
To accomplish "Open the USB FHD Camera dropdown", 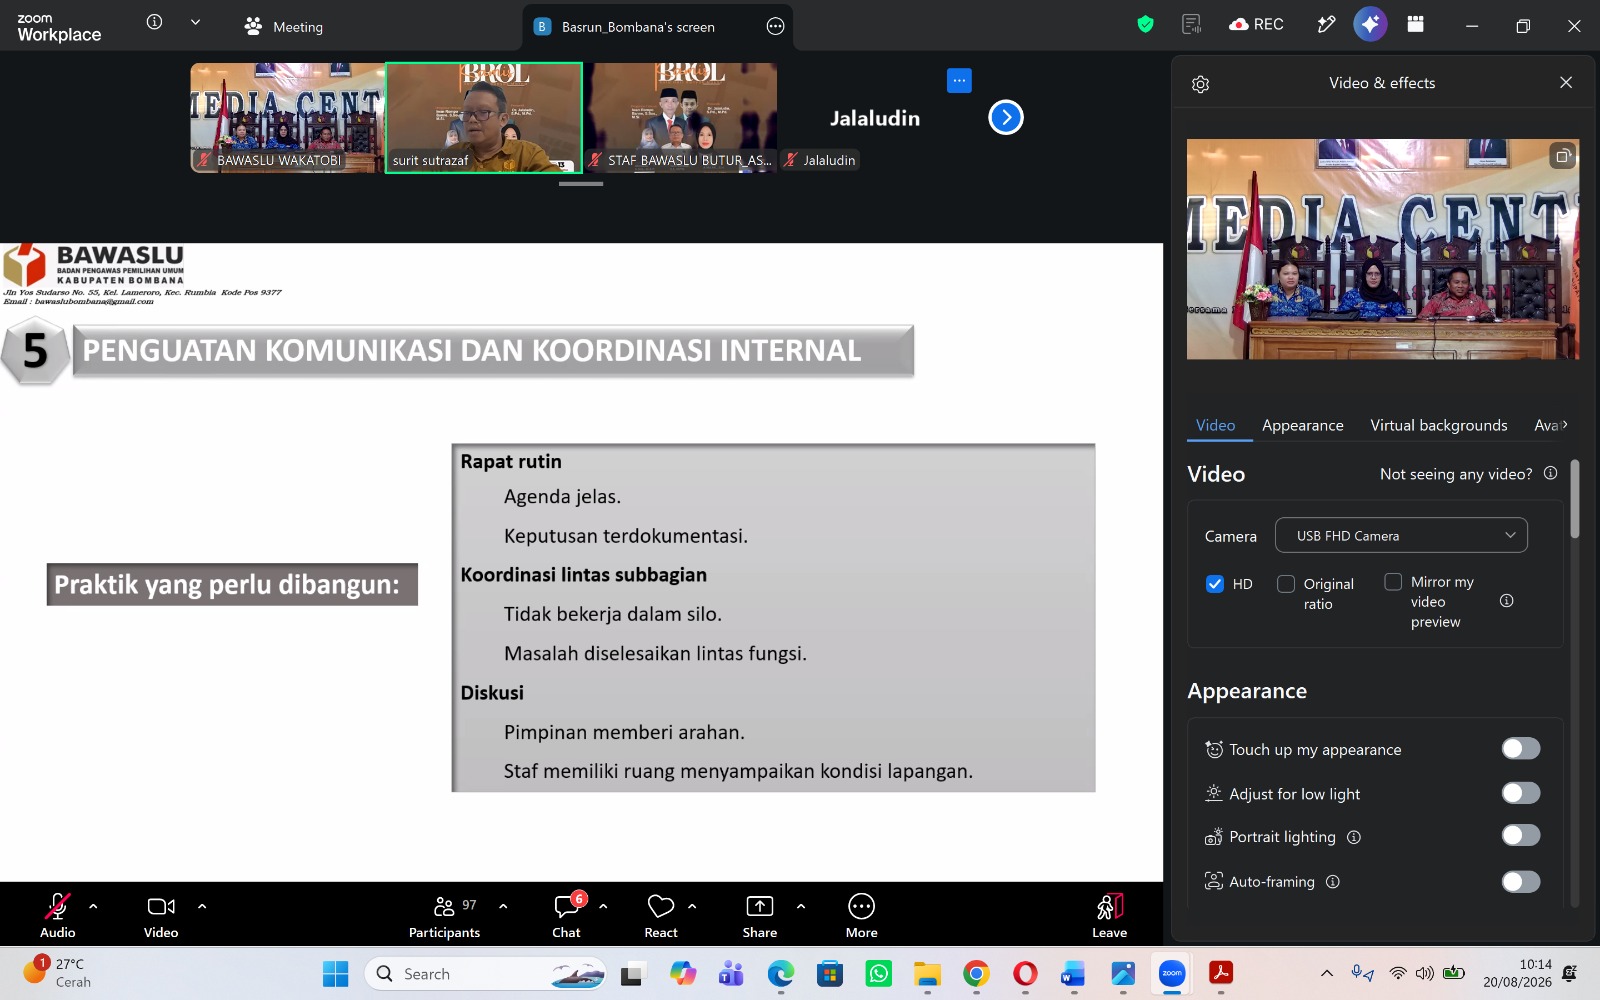I will pyautogui.click(x=1401, y=535).
